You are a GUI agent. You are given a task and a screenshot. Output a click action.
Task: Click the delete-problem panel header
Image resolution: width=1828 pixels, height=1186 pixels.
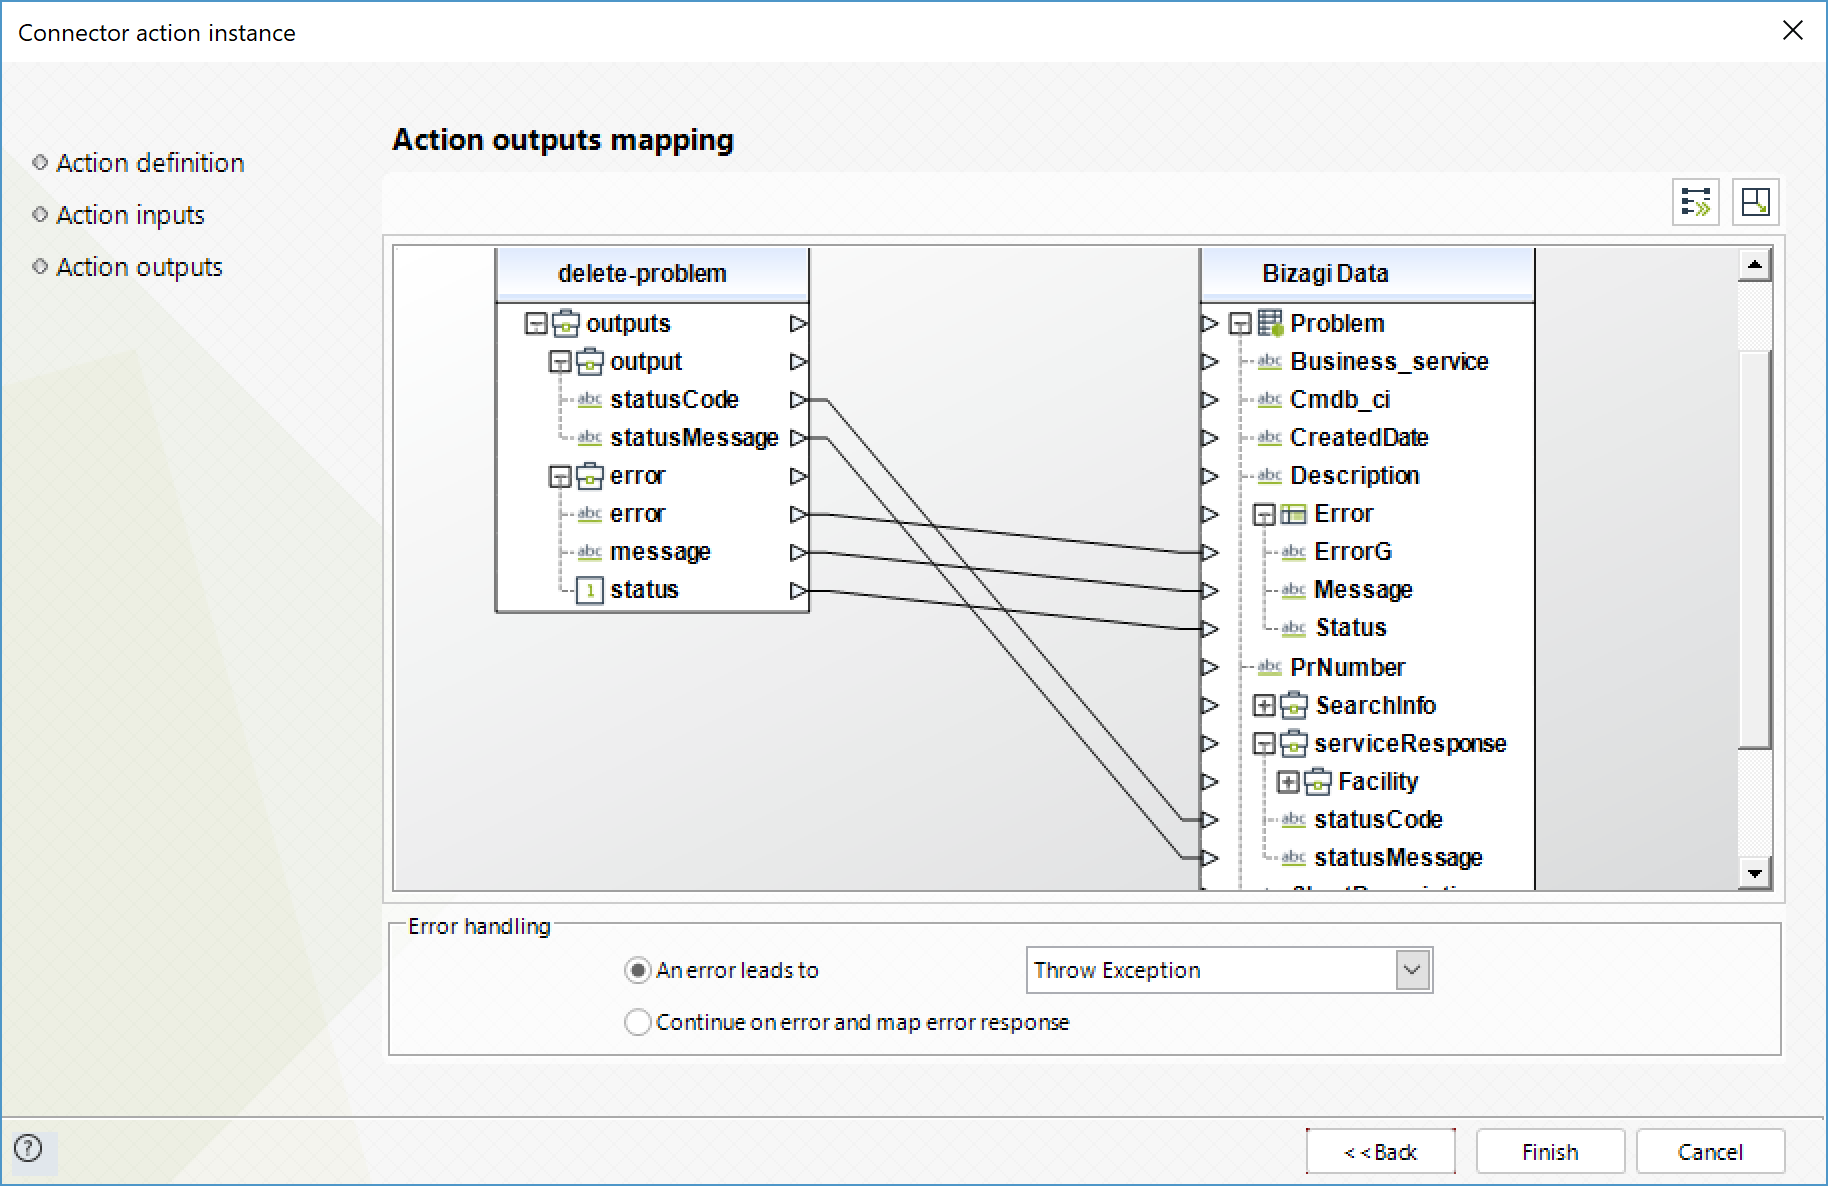(652, 274)
